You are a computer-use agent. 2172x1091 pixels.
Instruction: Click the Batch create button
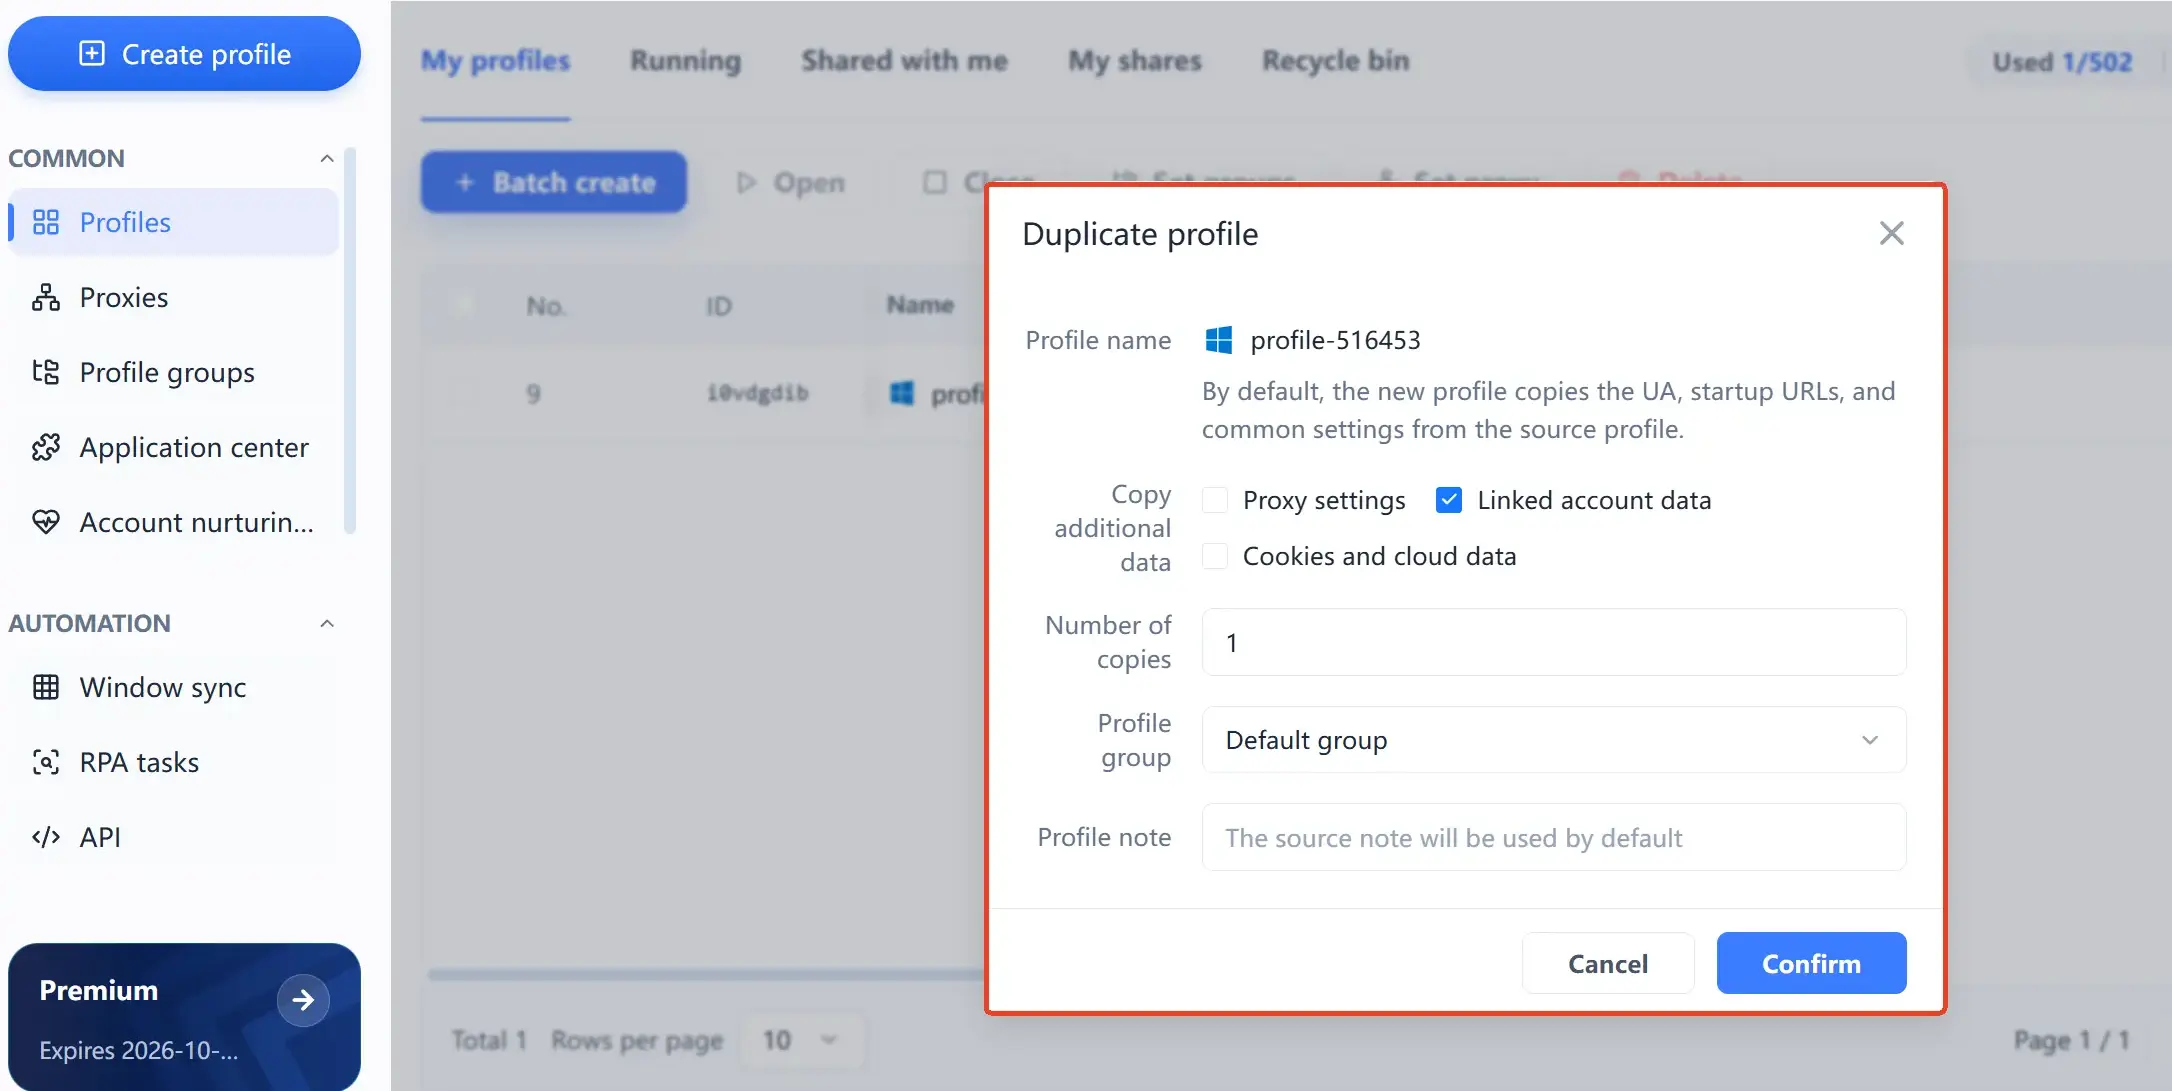(553, 182)
